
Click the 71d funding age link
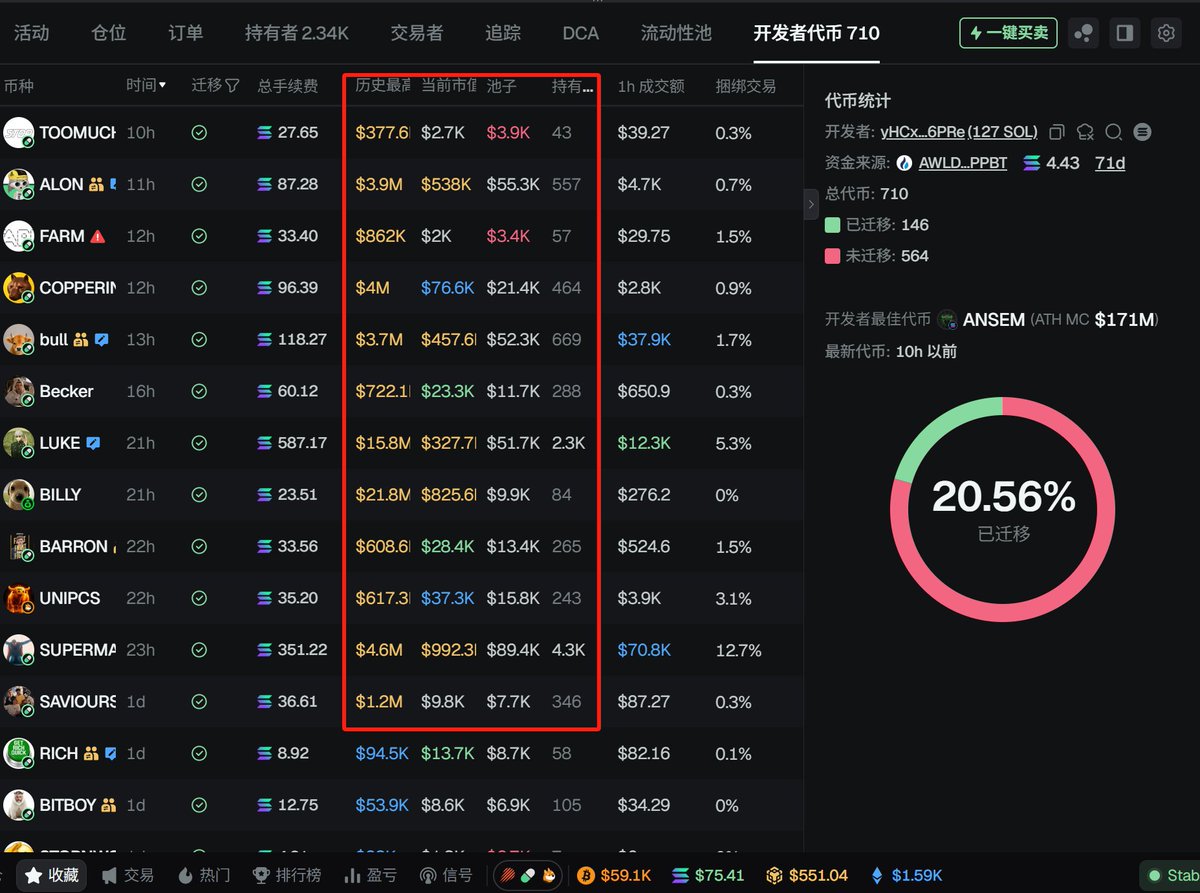[1110, 163]
